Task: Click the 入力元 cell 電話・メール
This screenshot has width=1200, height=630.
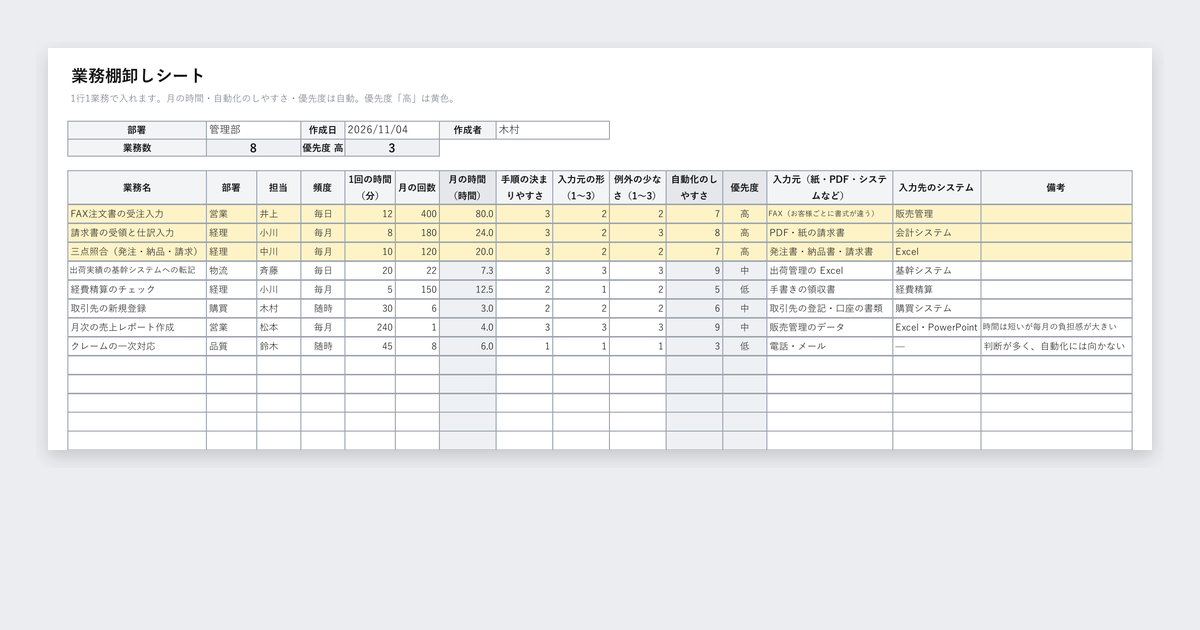Action: click(x=830, y=347)
